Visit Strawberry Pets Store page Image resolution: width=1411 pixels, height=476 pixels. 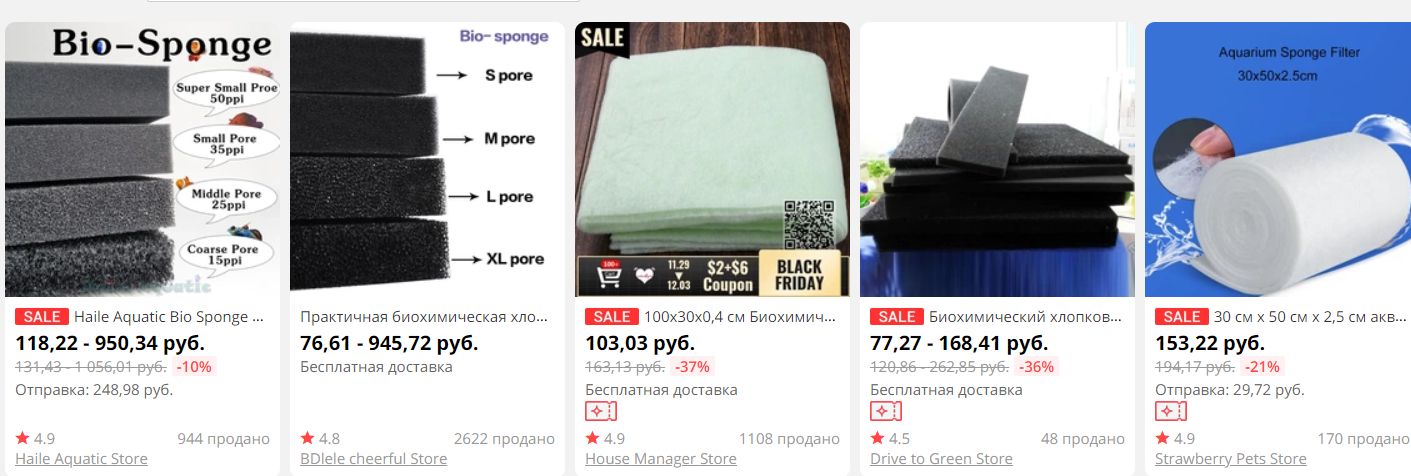click(1231, 459)
